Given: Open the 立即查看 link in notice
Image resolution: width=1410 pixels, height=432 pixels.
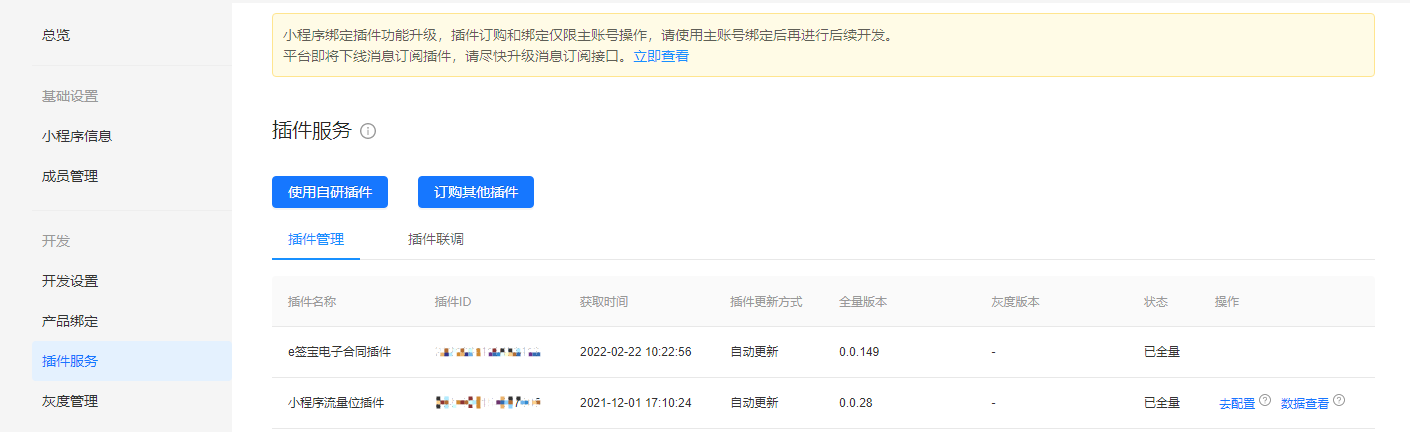Looking at the screenshot, I should (x=661, y=56).
